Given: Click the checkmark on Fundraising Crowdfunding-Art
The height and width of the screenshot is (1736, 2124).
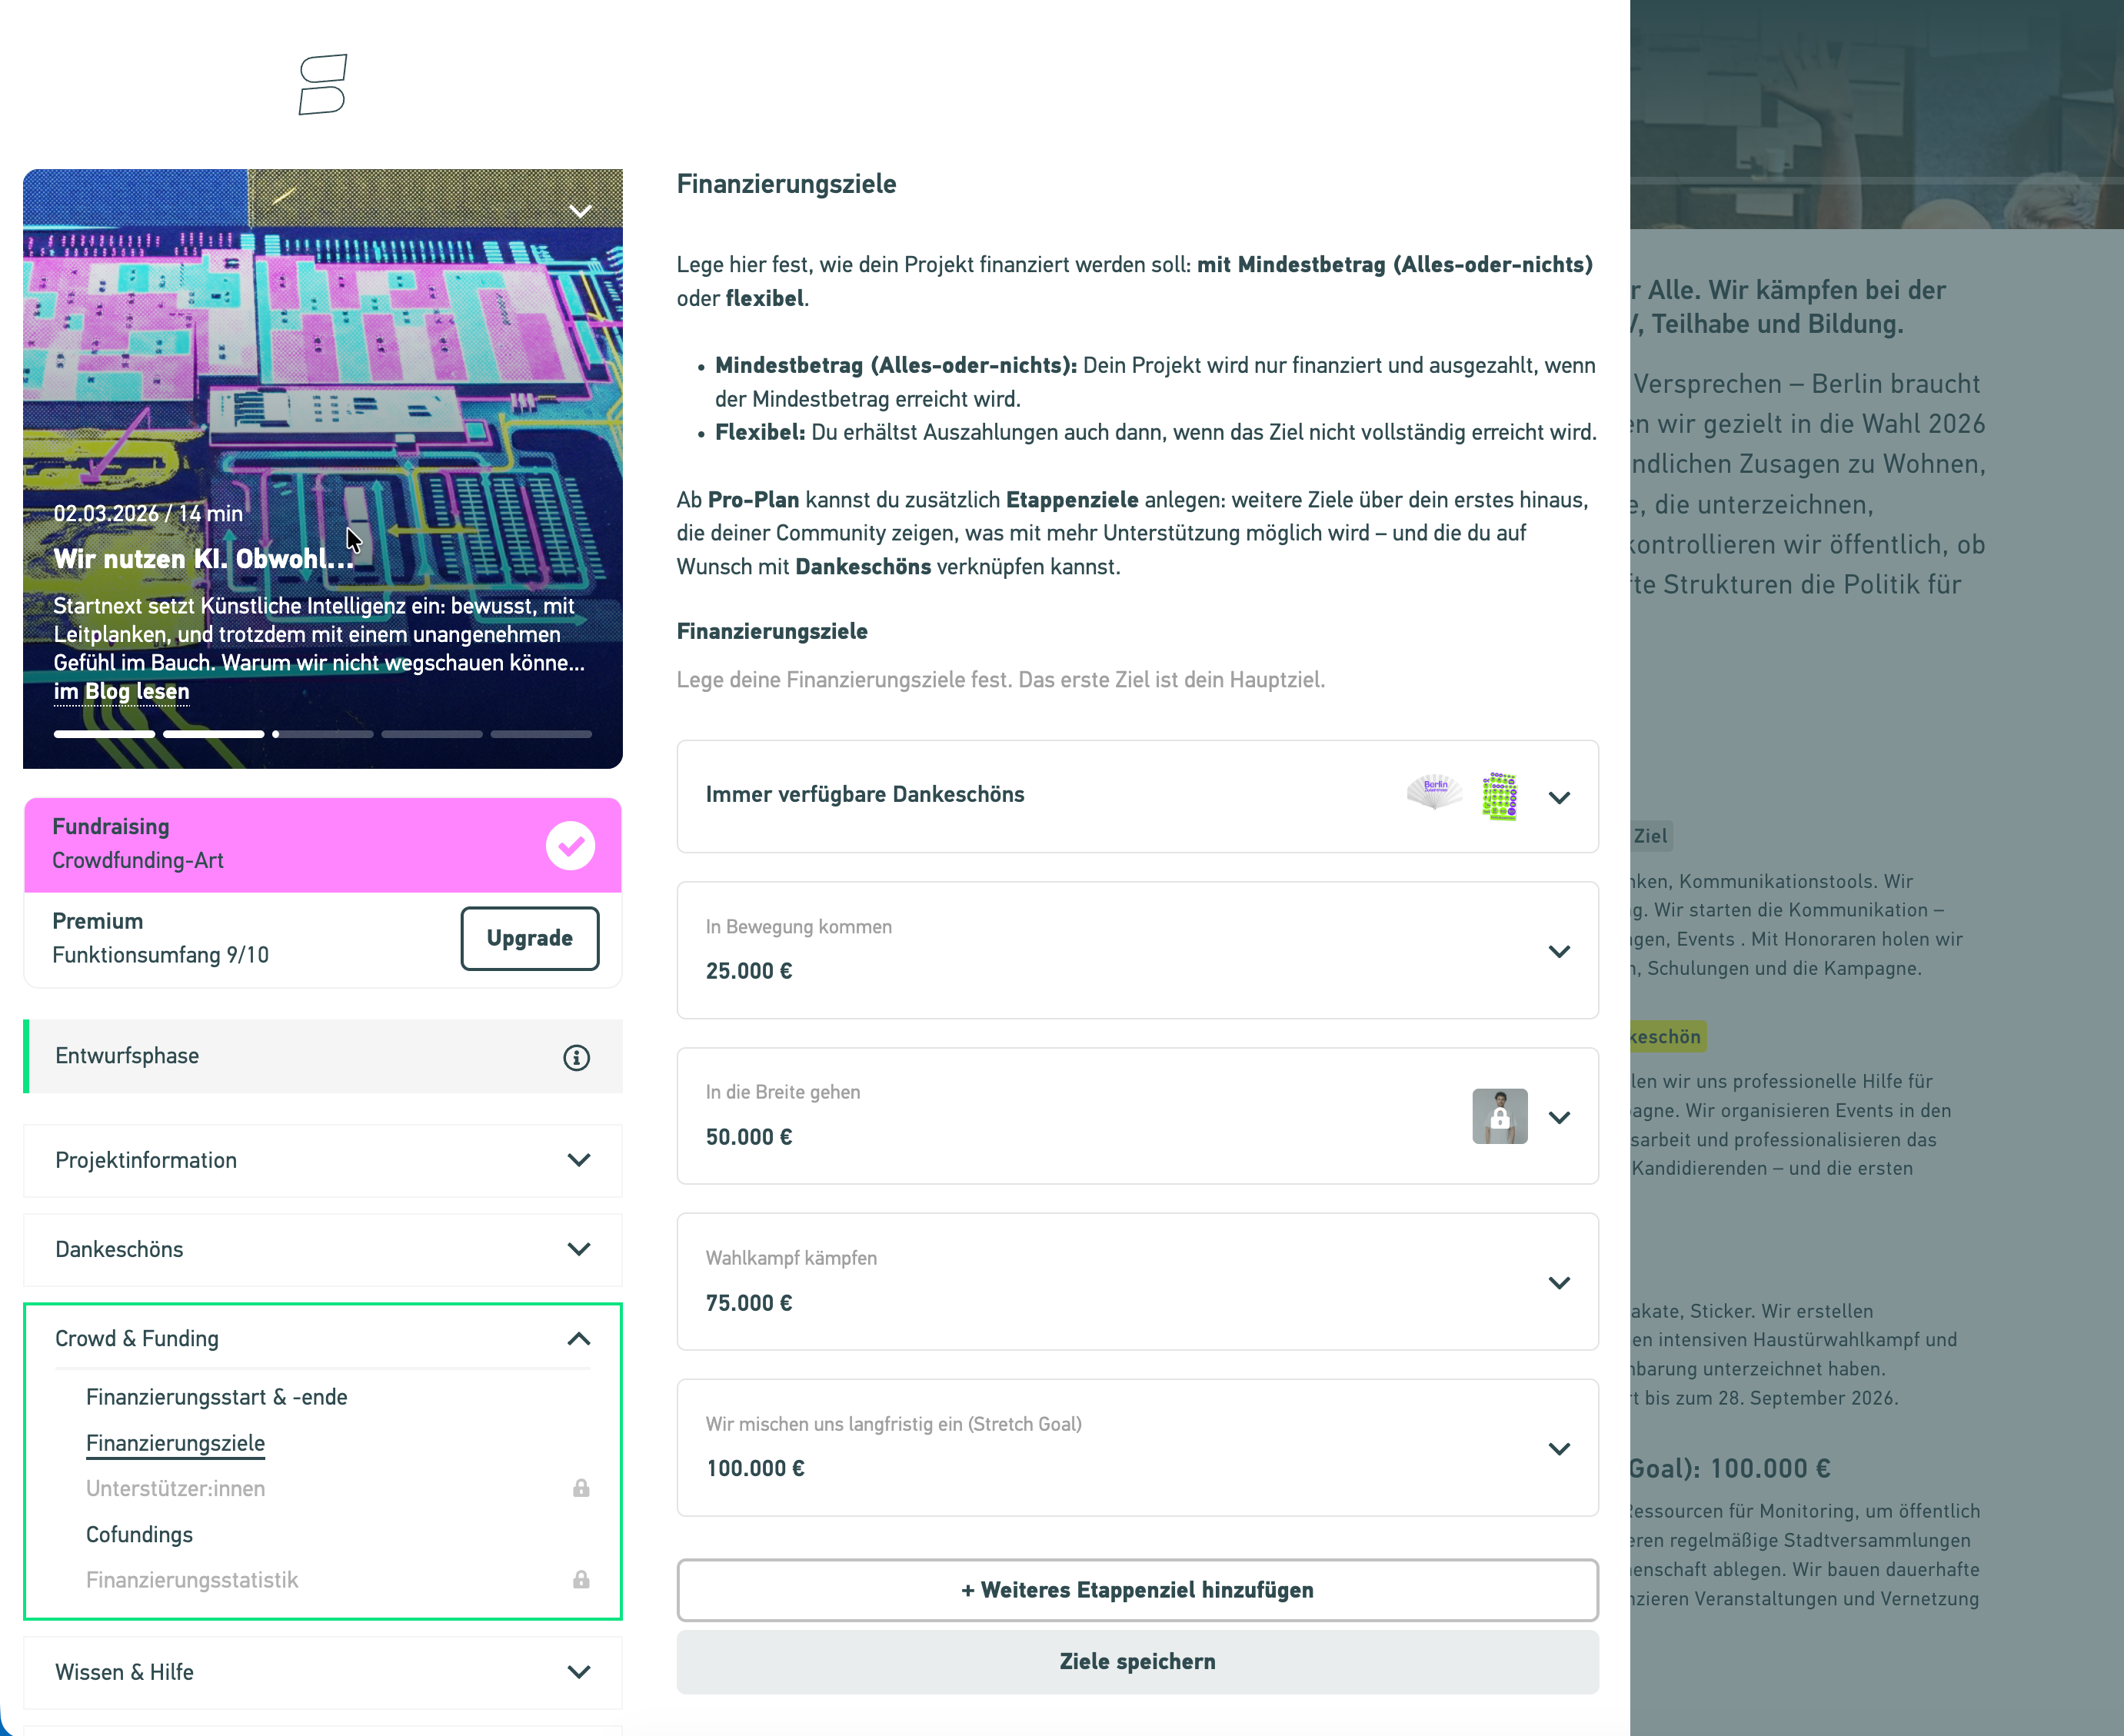Looking at the screenshot, I should (570, 845).
